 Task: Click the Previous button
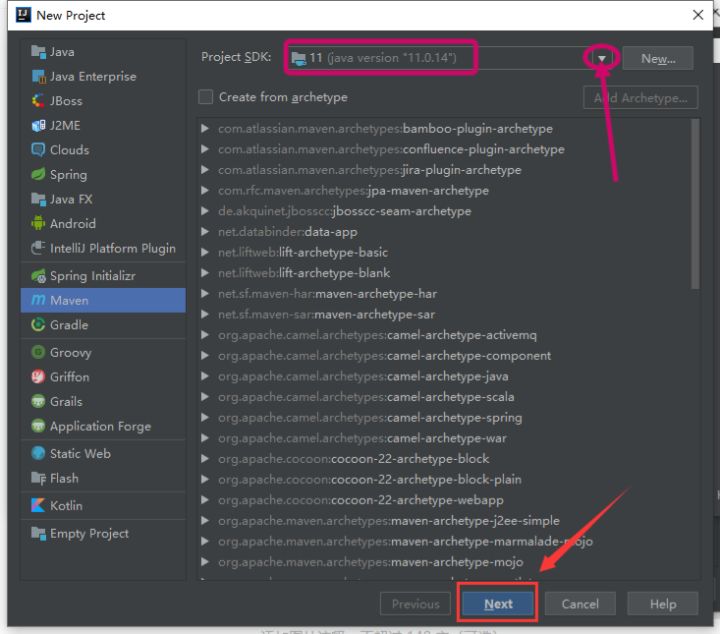tap(416, 604)
